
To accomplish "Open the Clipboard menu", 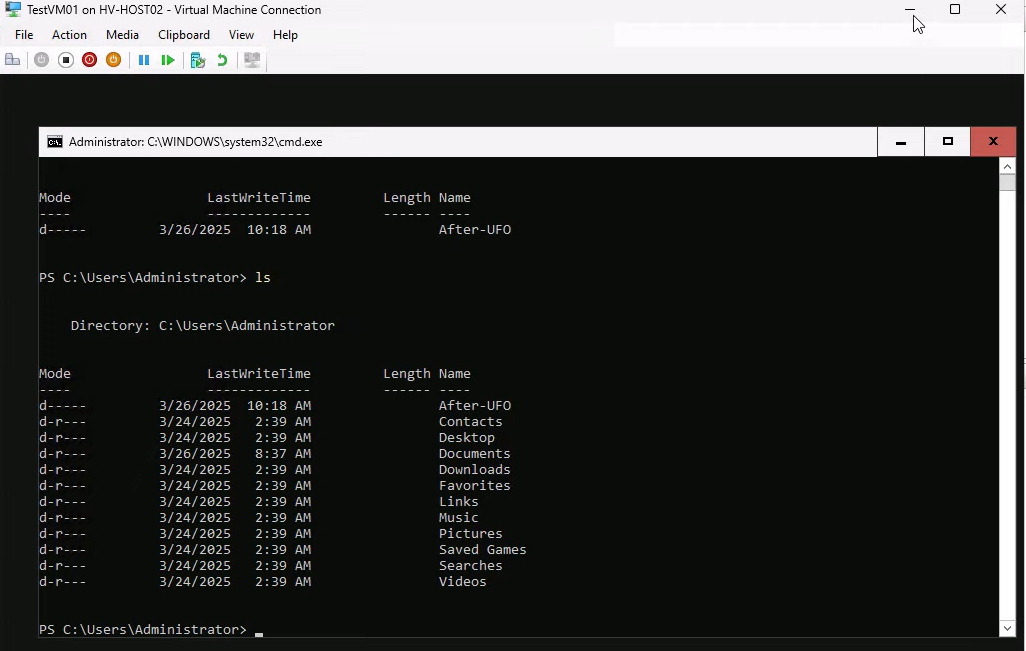I will [x=184, y=35].
